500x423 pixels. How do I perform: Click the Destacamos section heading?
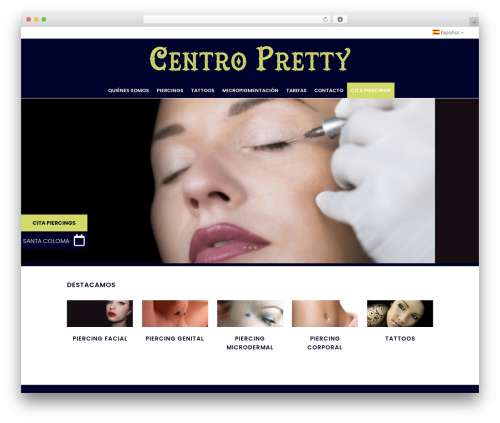point(91,285)
